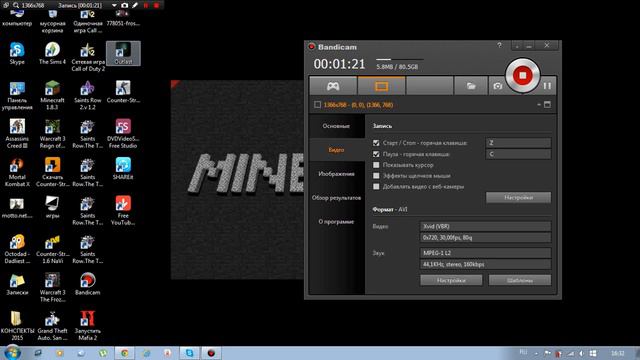
Task: Toggle the checkbox beside 1366x768 resolution text
Action: [x=318, y=105]
